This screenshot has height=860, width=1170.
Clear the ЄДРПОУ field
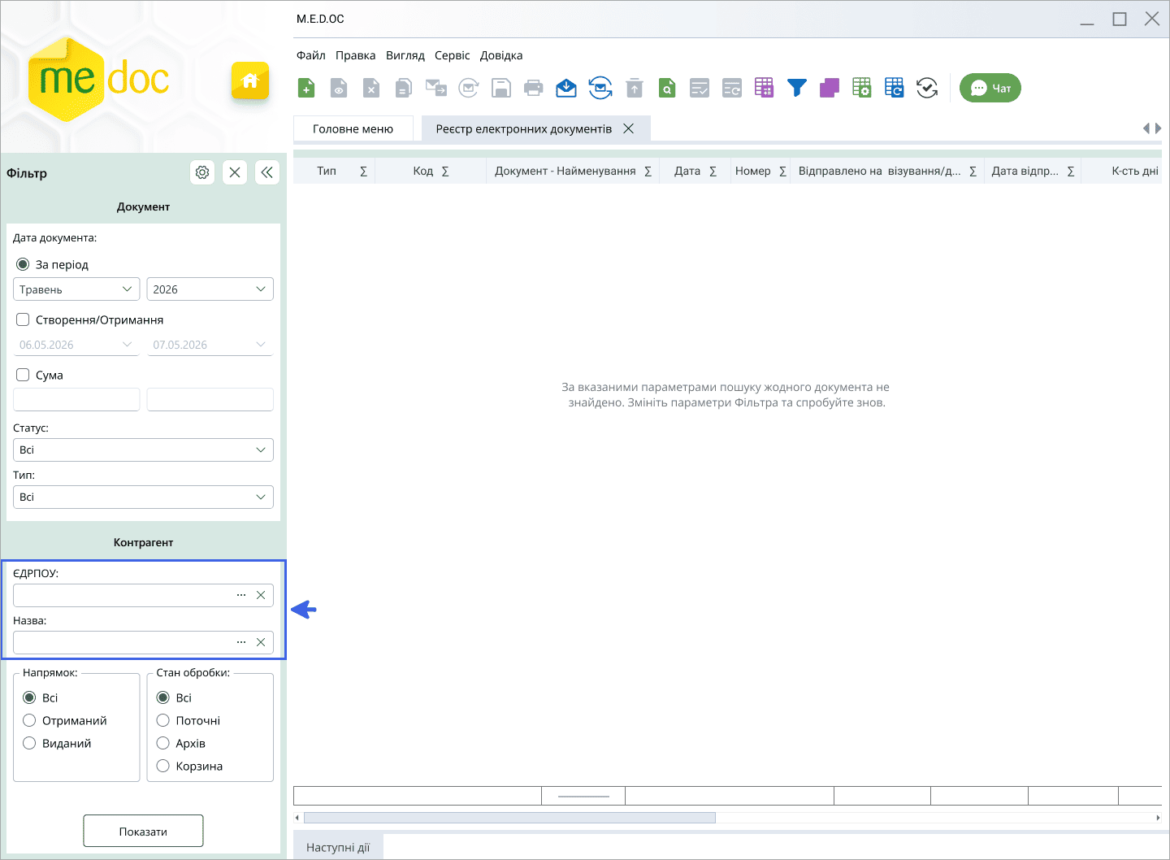pos(260,595)
